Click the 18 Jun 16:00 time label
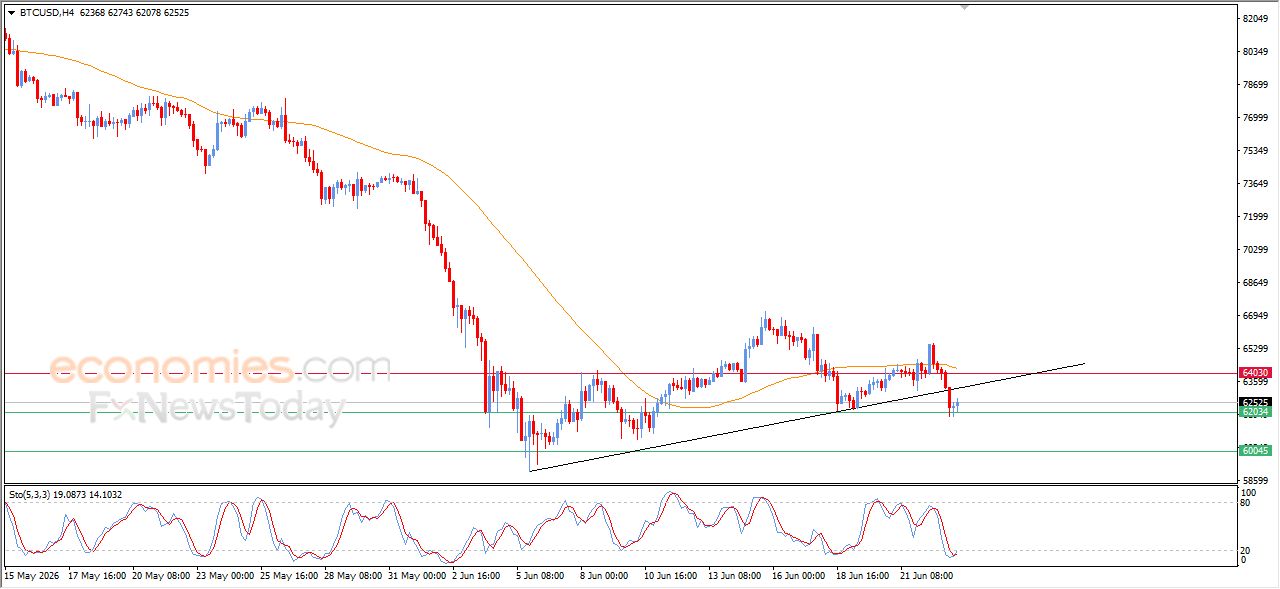Viewport: 1280px width, 589px height. pos(865,576)
